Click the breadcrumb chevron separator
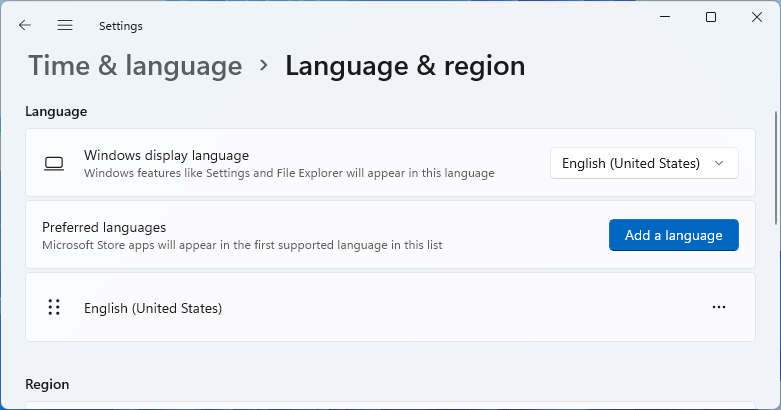 point(264,65)
